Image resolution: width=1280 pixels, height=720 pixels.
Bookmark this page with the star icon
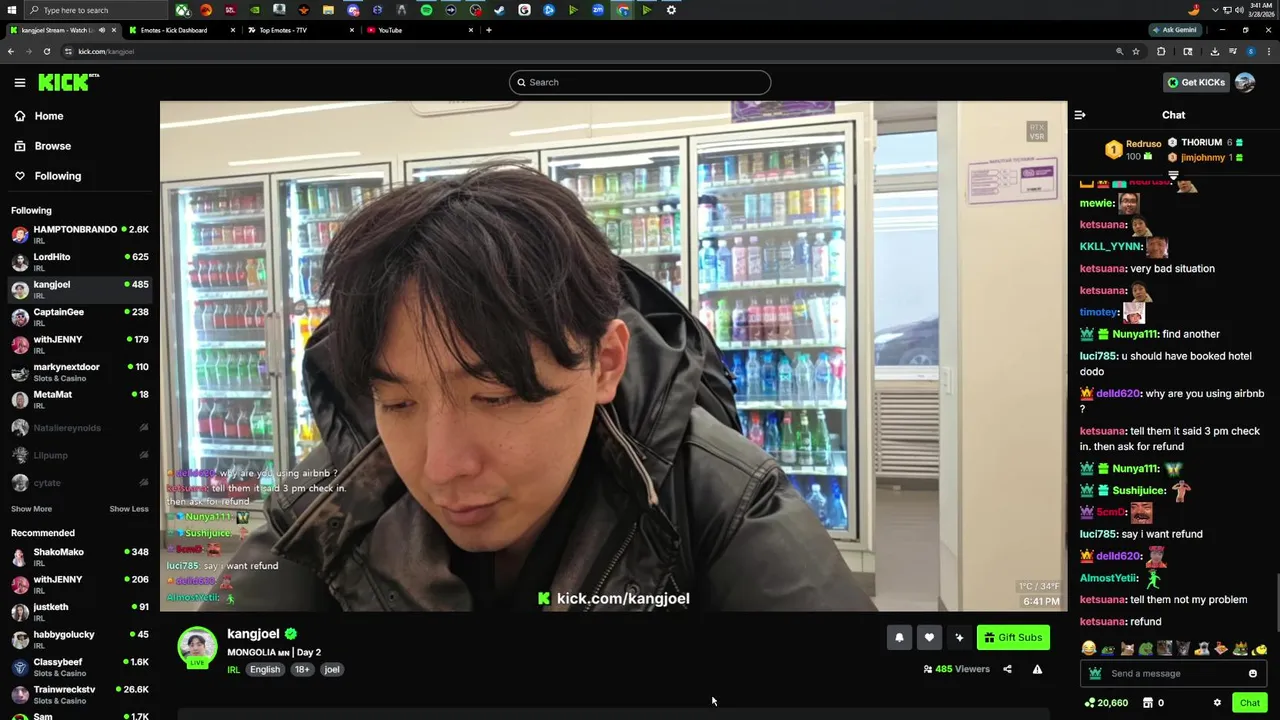(x=1136, y=51)
